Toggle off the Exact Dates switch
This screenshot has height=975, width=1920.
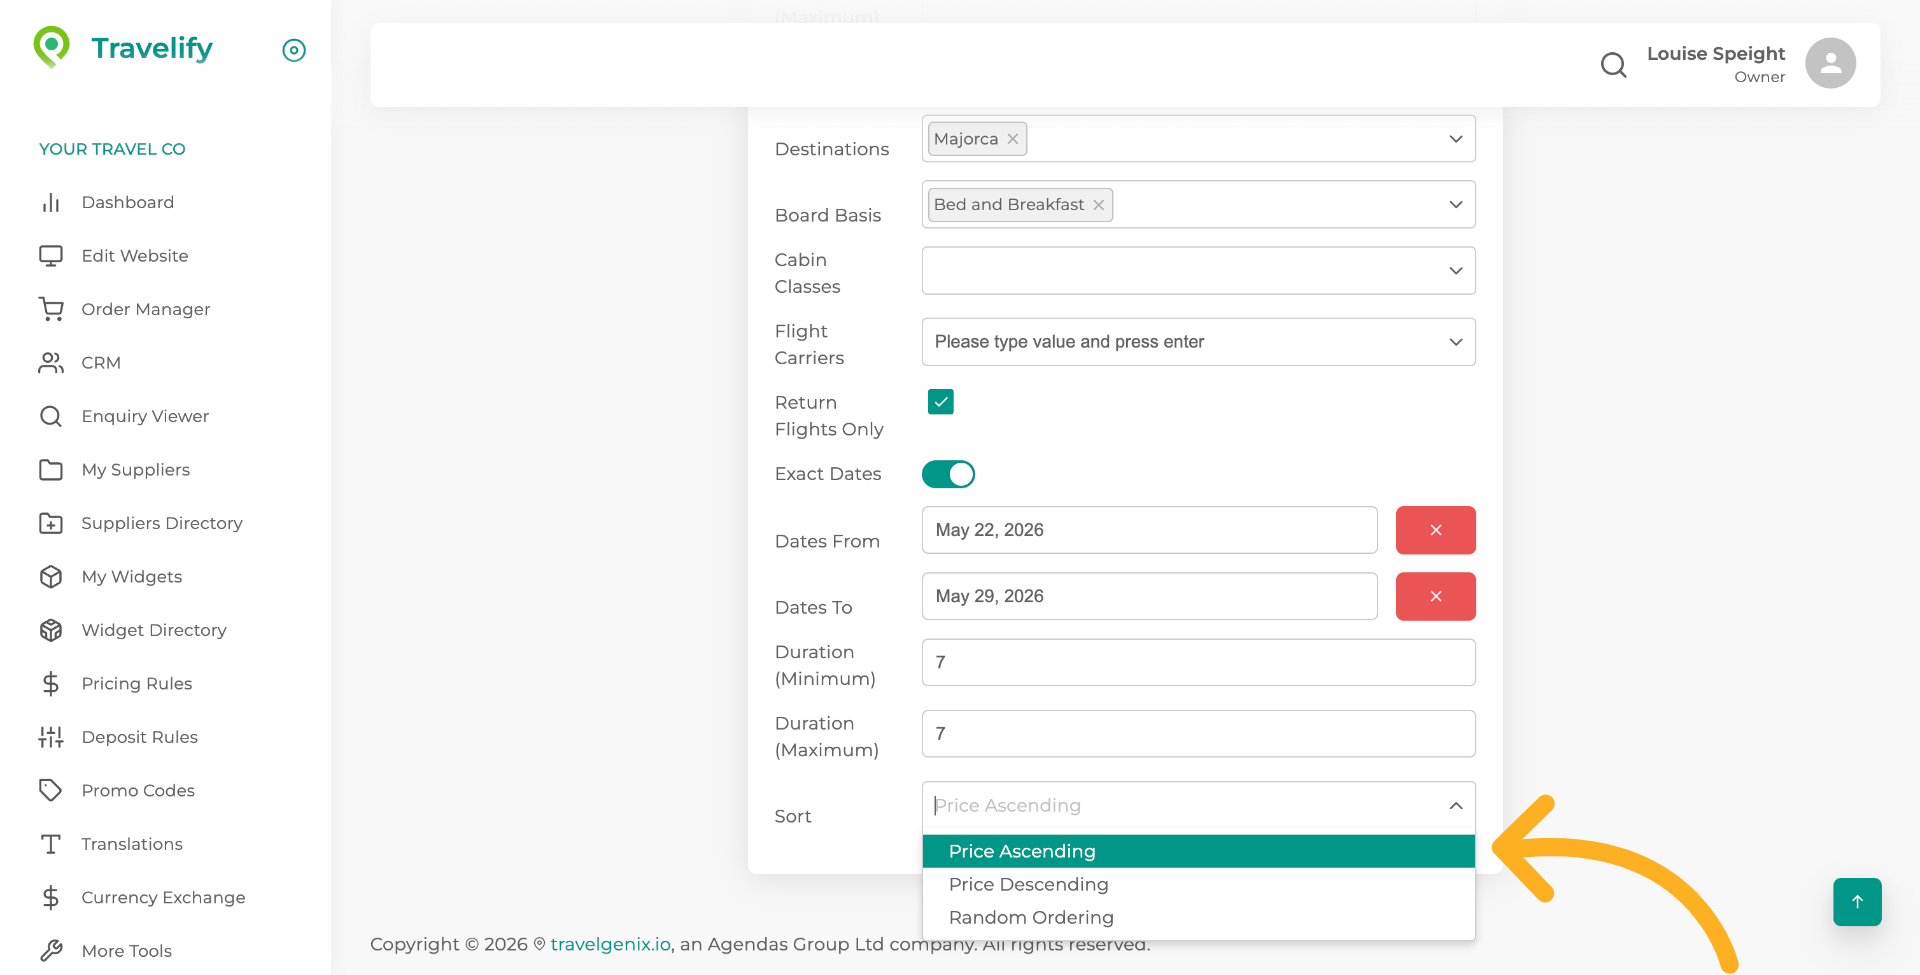948,474
